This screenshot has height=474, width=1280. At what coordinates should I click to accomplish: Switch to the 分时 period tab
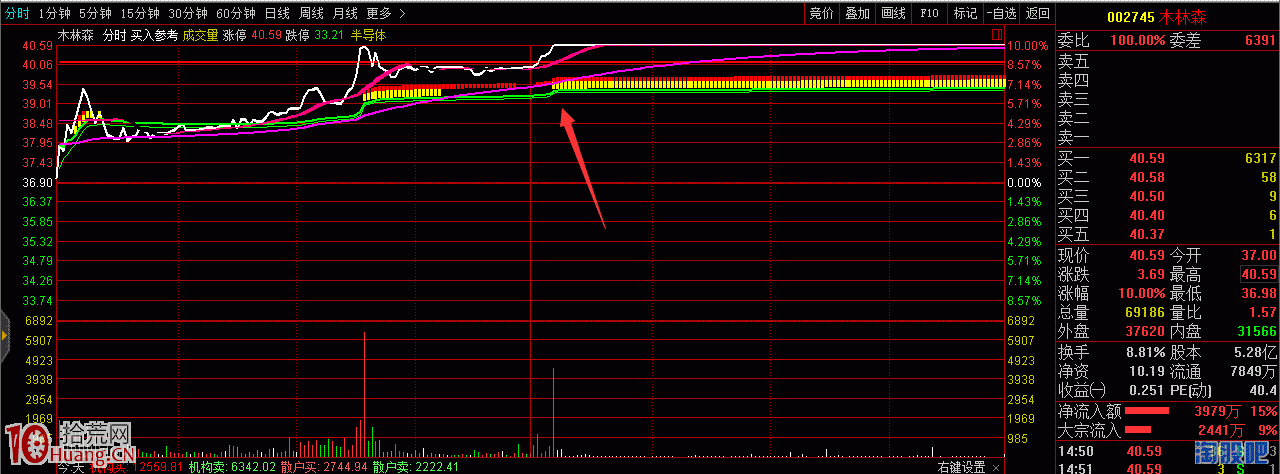pyautogui.click(x=17, y=13)
